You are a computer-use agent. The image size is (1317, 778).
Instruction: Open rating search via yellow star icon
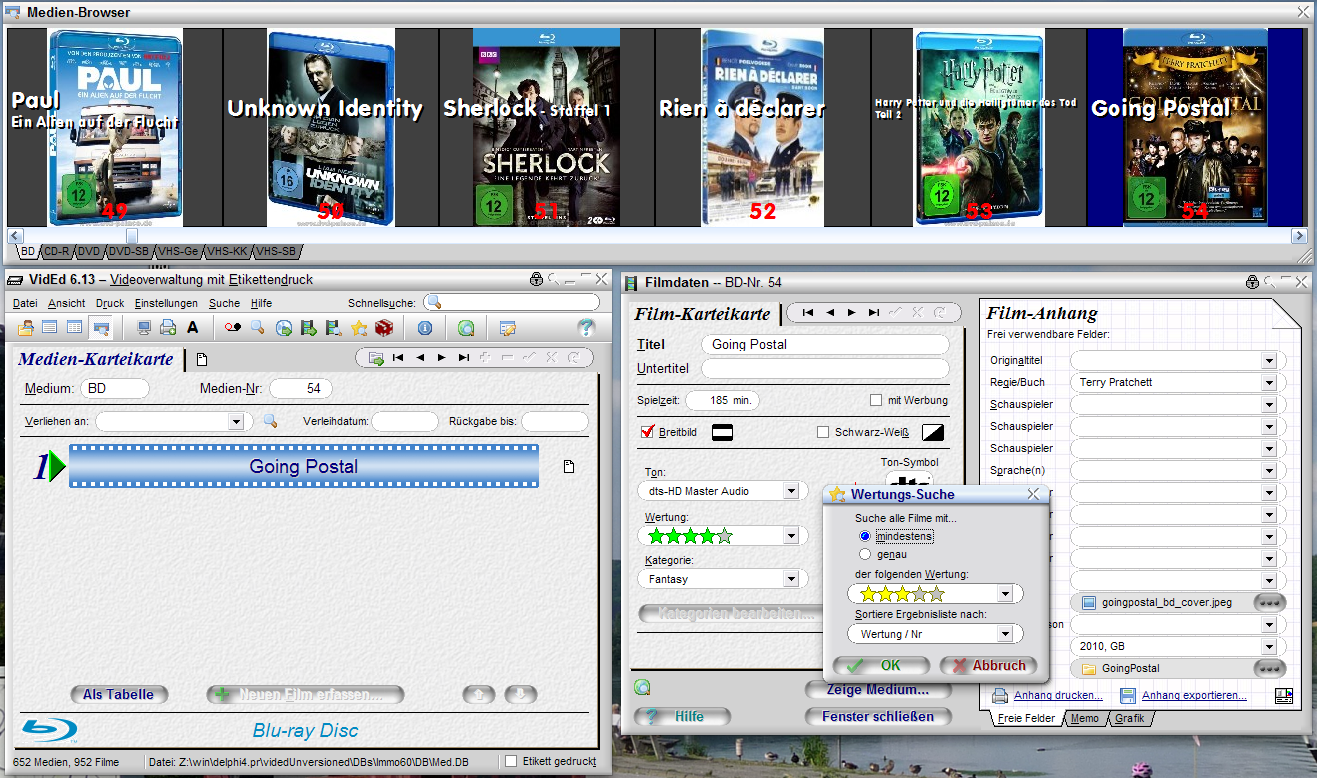point(358,327)
